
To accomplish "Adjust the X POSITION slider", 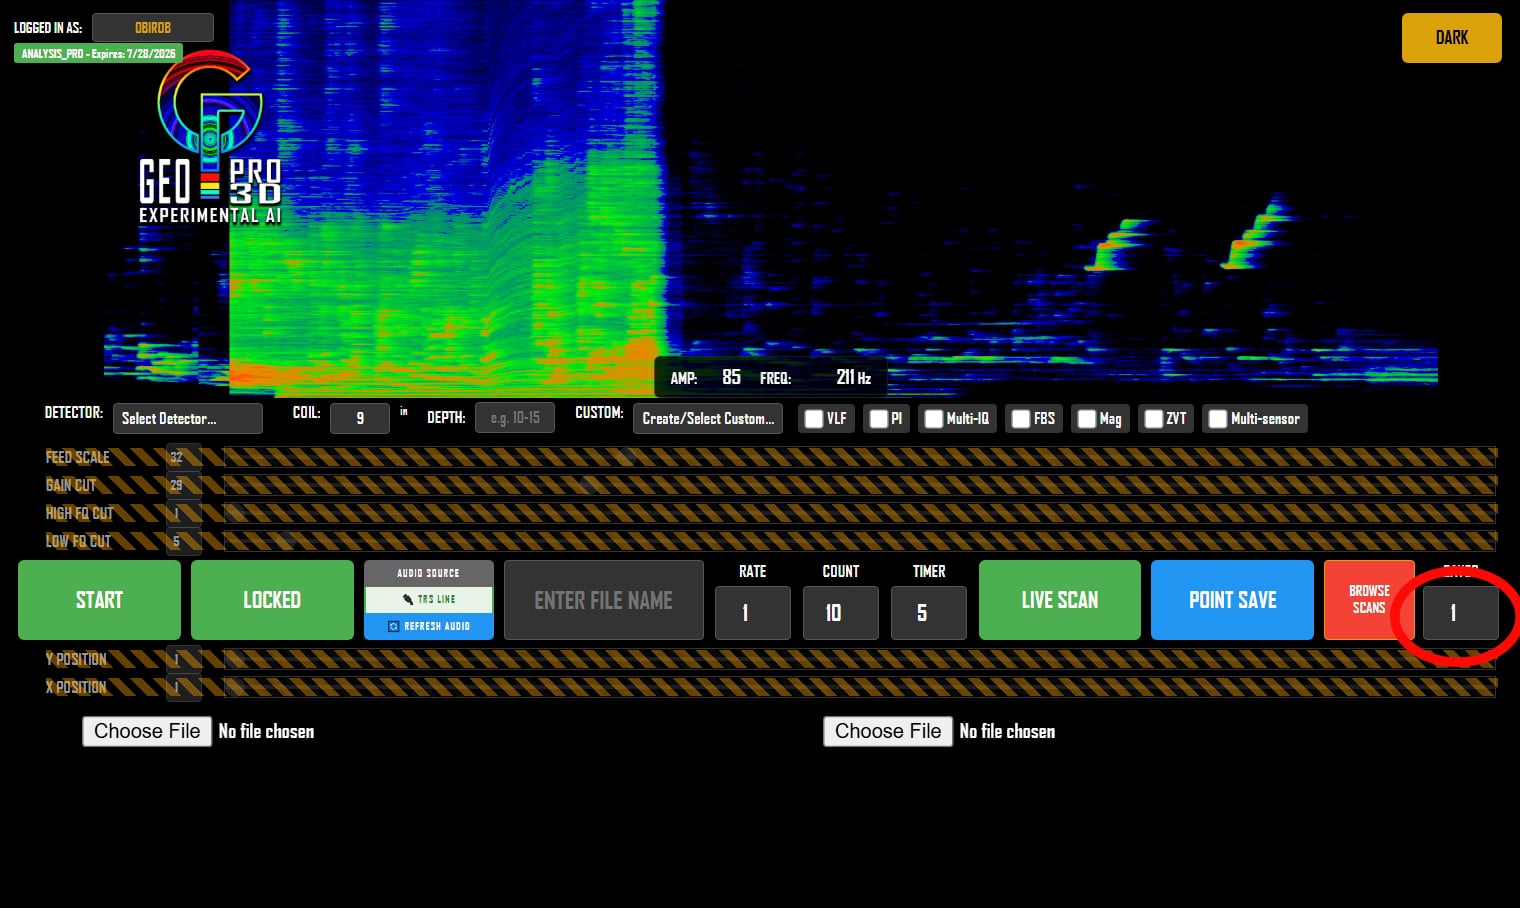I will (x=860, y=687).
